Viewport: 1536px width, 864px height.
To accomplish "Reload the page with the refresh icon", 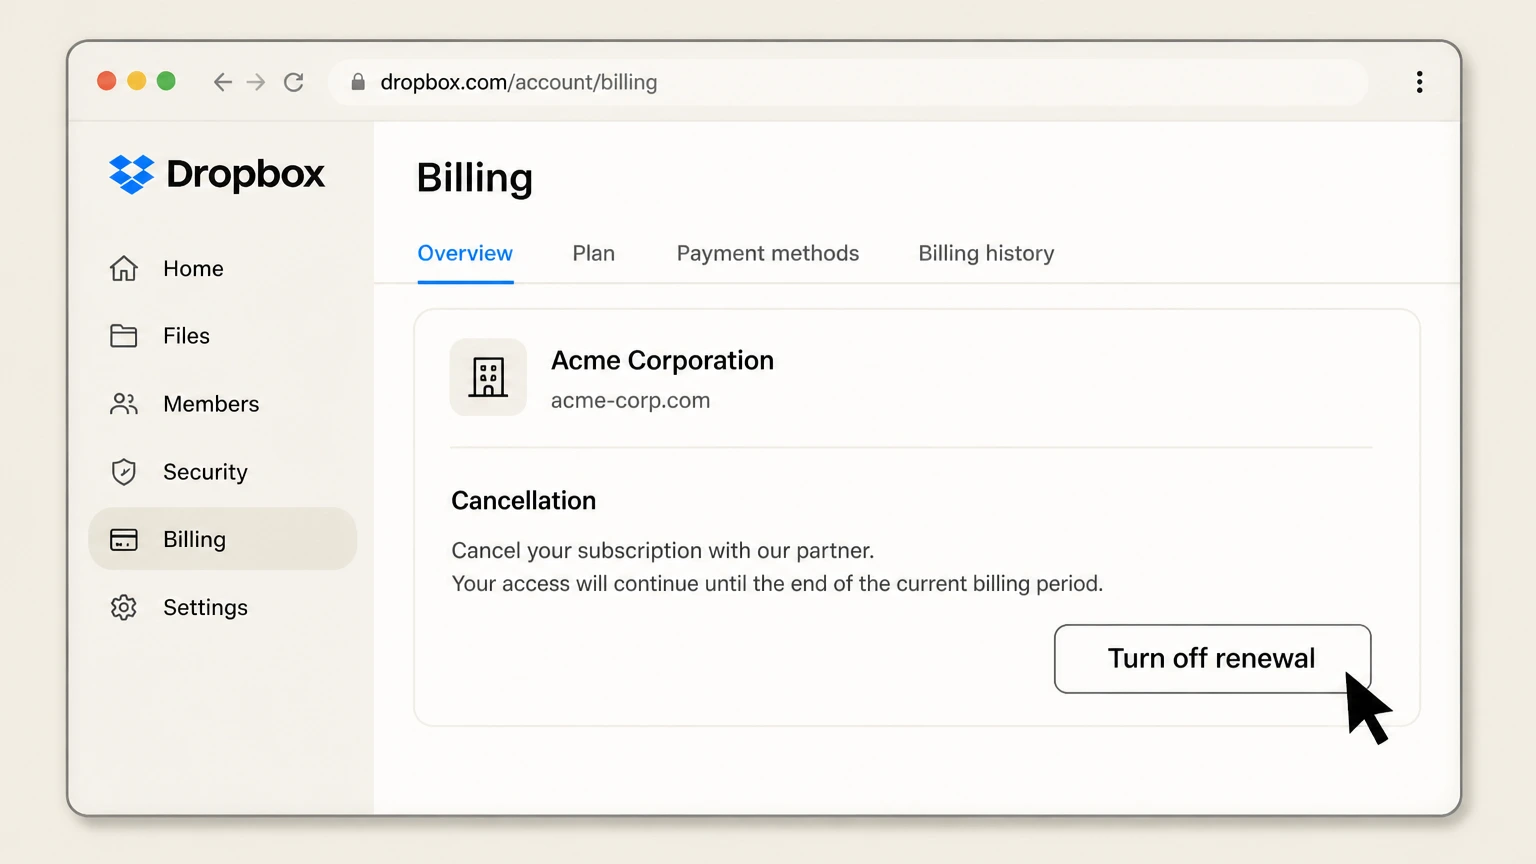I will click(294, 82).
